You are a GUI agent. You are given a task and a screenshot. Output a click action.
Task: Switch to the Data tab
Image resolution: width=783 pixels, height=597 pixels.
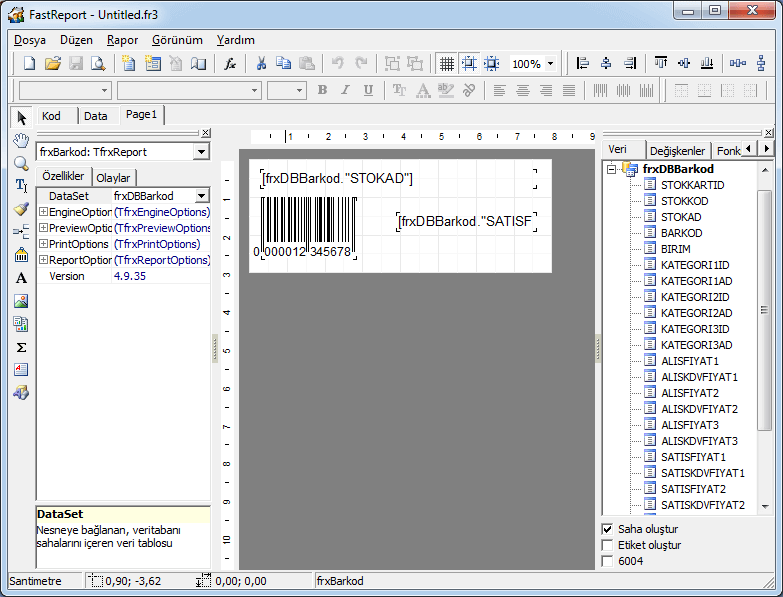click(95, 116)
